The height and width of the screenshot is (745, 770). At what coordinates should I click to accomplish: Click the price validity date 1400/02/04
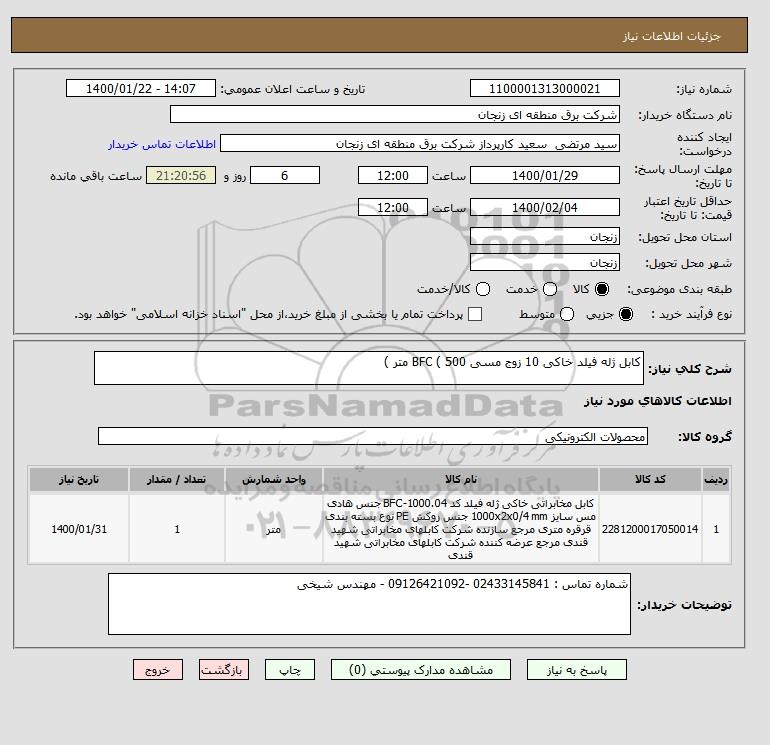pyautogui.click(x=545, y=207)
